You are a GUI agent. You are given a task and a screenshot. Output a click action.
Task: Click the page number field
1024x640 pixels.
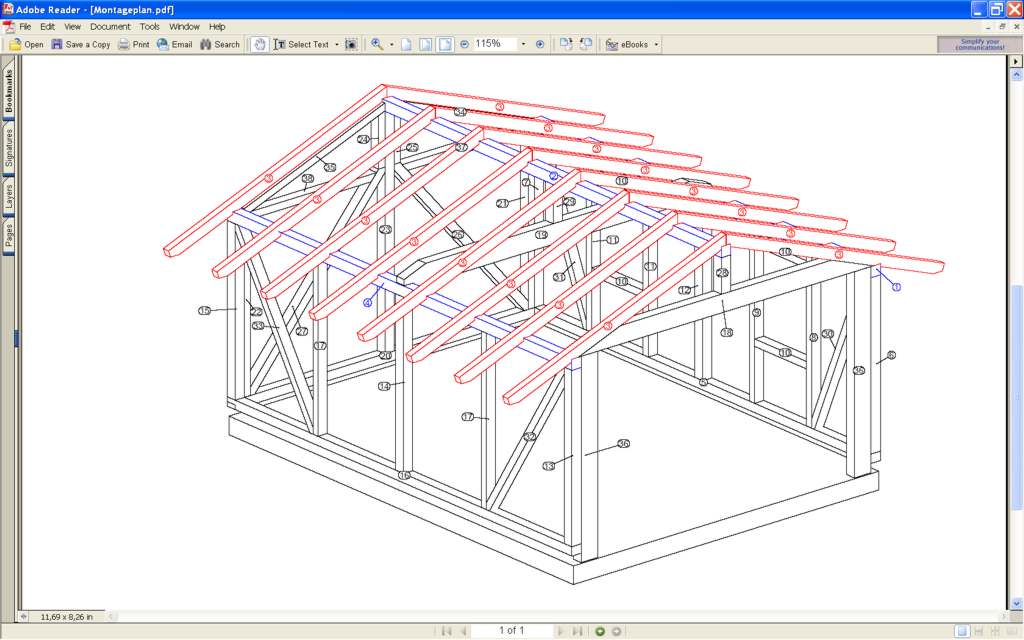[x=511, y=631]
